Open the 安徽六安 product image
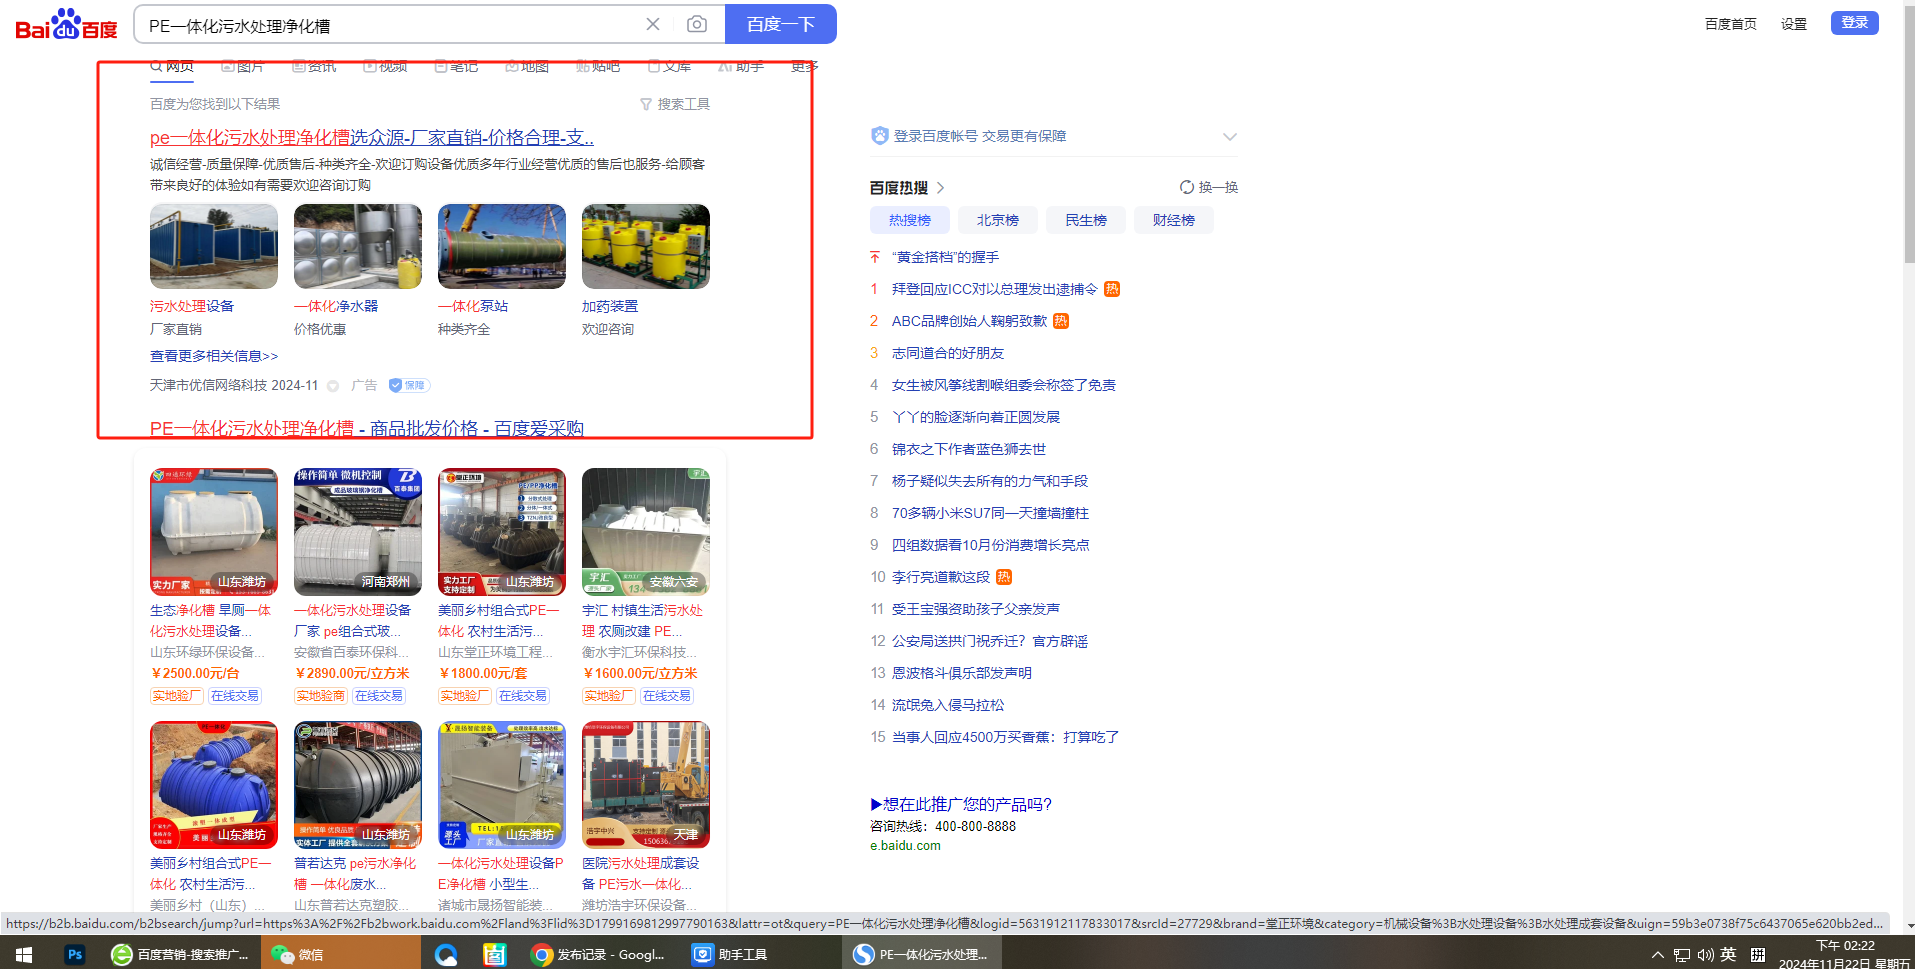 646,532
